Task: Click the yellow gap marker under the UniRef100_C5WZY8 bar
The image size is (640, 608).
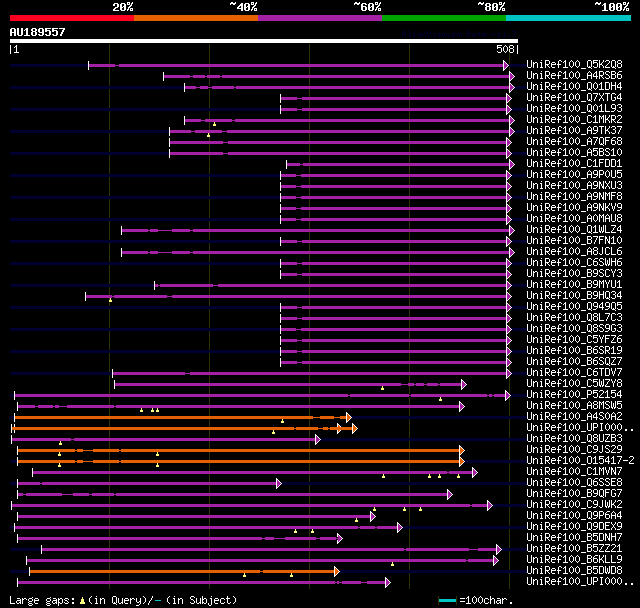Action: click(382, 388)
